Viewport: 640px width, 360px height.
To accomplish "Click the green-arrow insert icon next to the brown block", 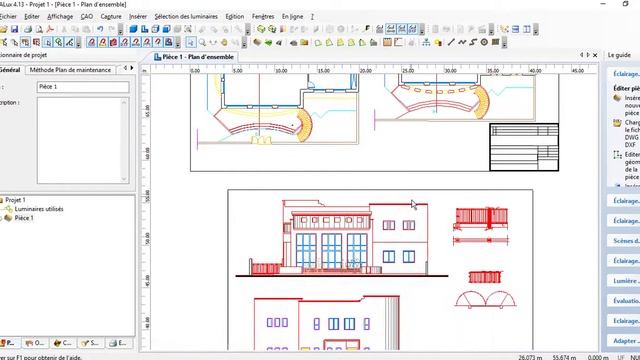I will click(268, 42).
